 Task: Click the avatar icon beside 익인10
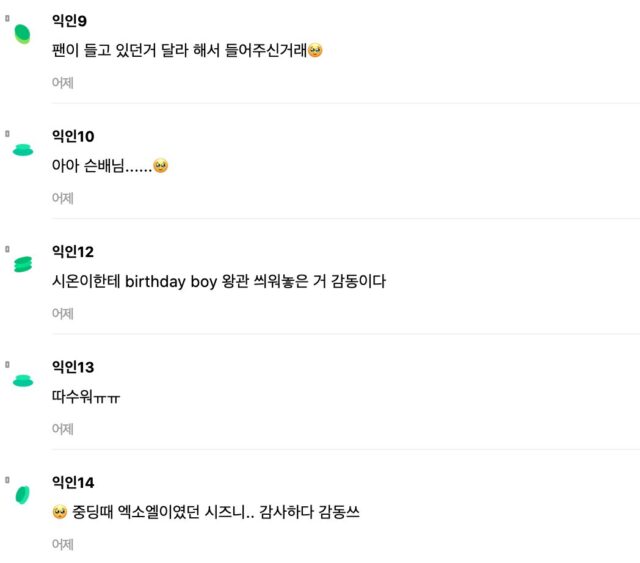(x=22, y=150)
